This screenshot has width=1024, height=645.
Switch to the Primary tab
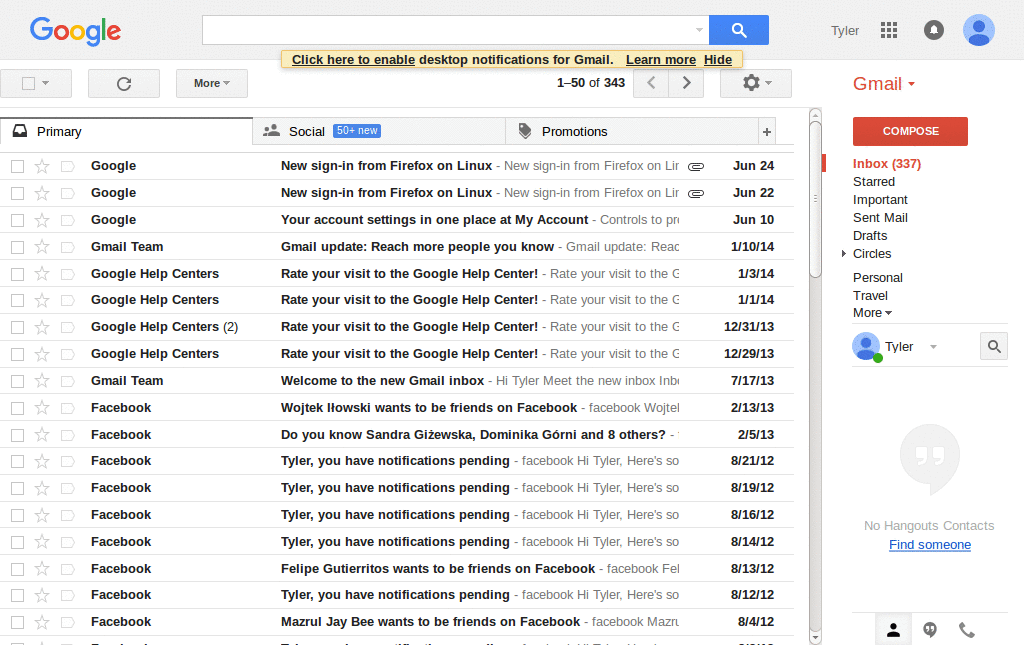(127, 131)
